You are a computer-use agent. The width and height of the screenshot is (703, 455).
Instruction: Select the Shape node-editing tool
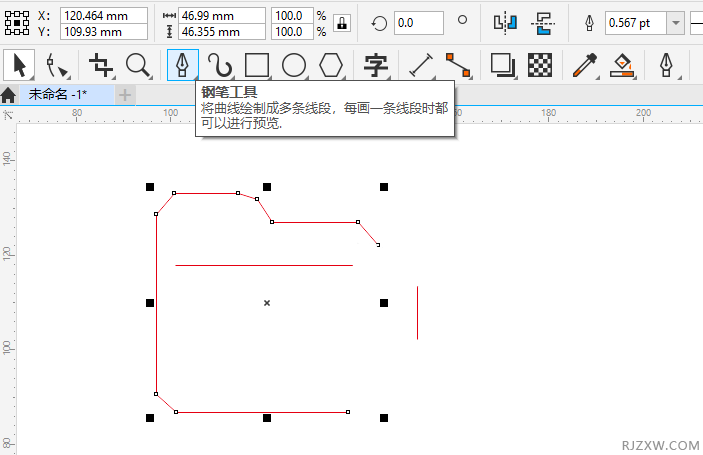click(x=57, y=65)
